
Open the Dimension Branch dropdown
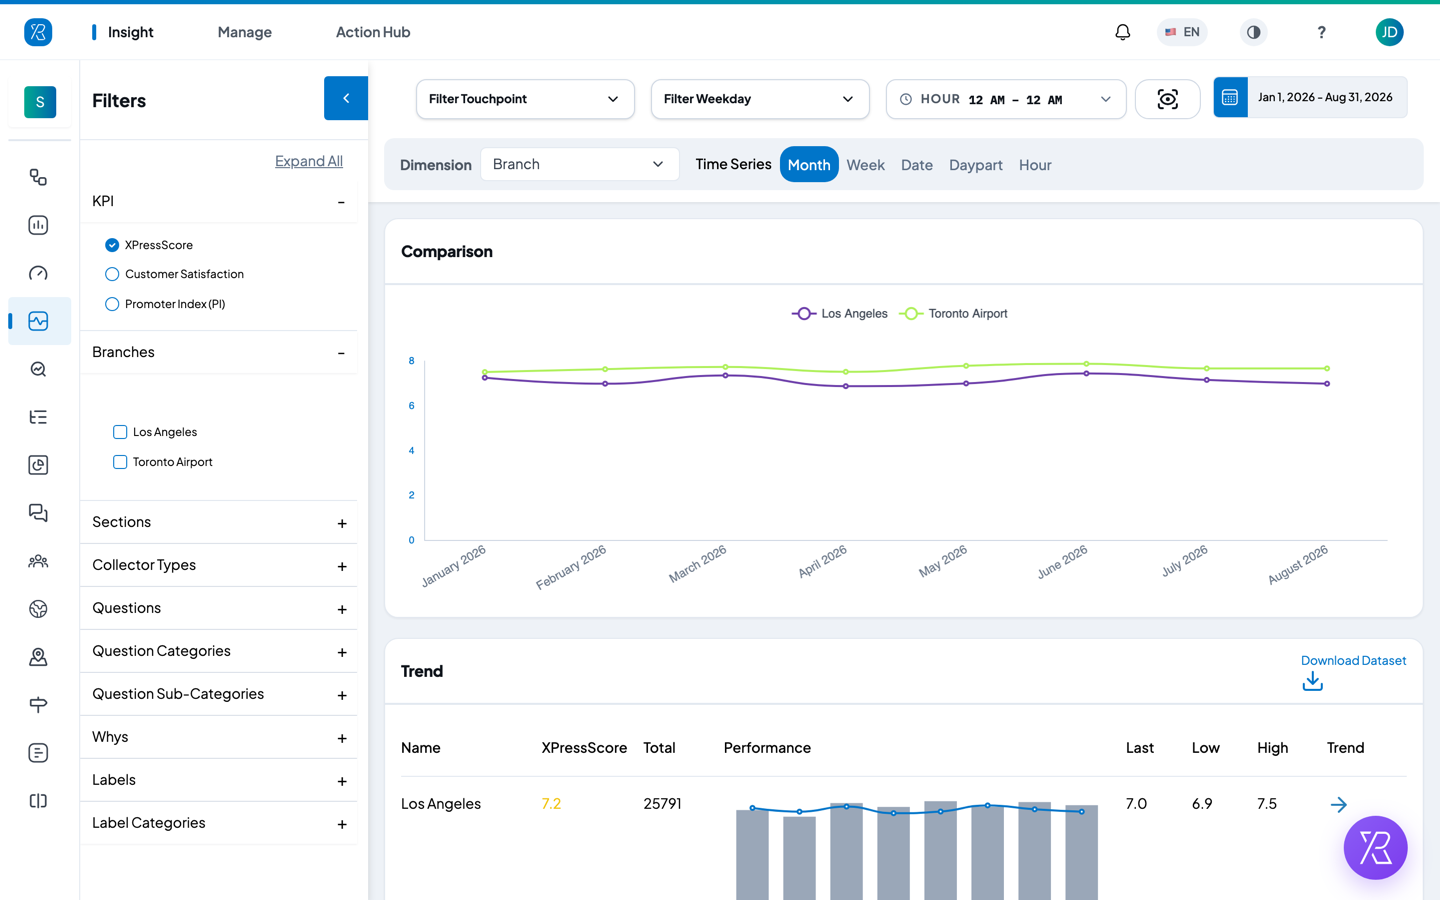[580, 164]
